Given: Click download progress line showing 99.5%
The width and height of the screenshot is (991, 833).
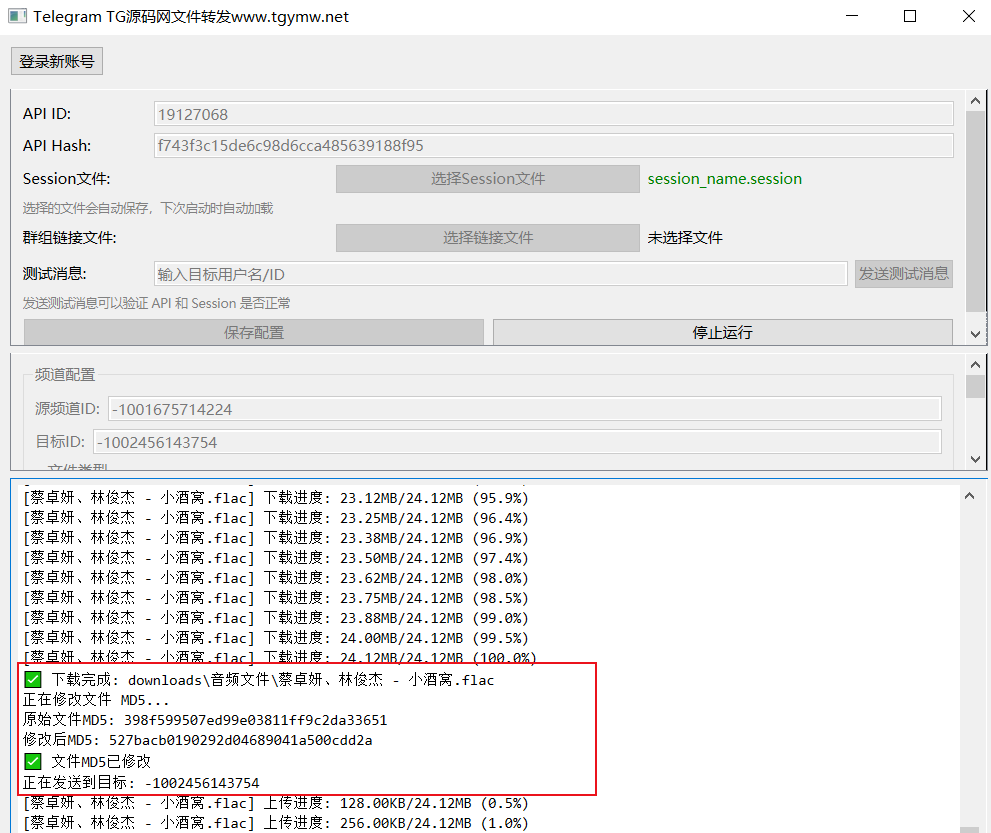Looking at the screenshot, I should [x=276, y=638].
